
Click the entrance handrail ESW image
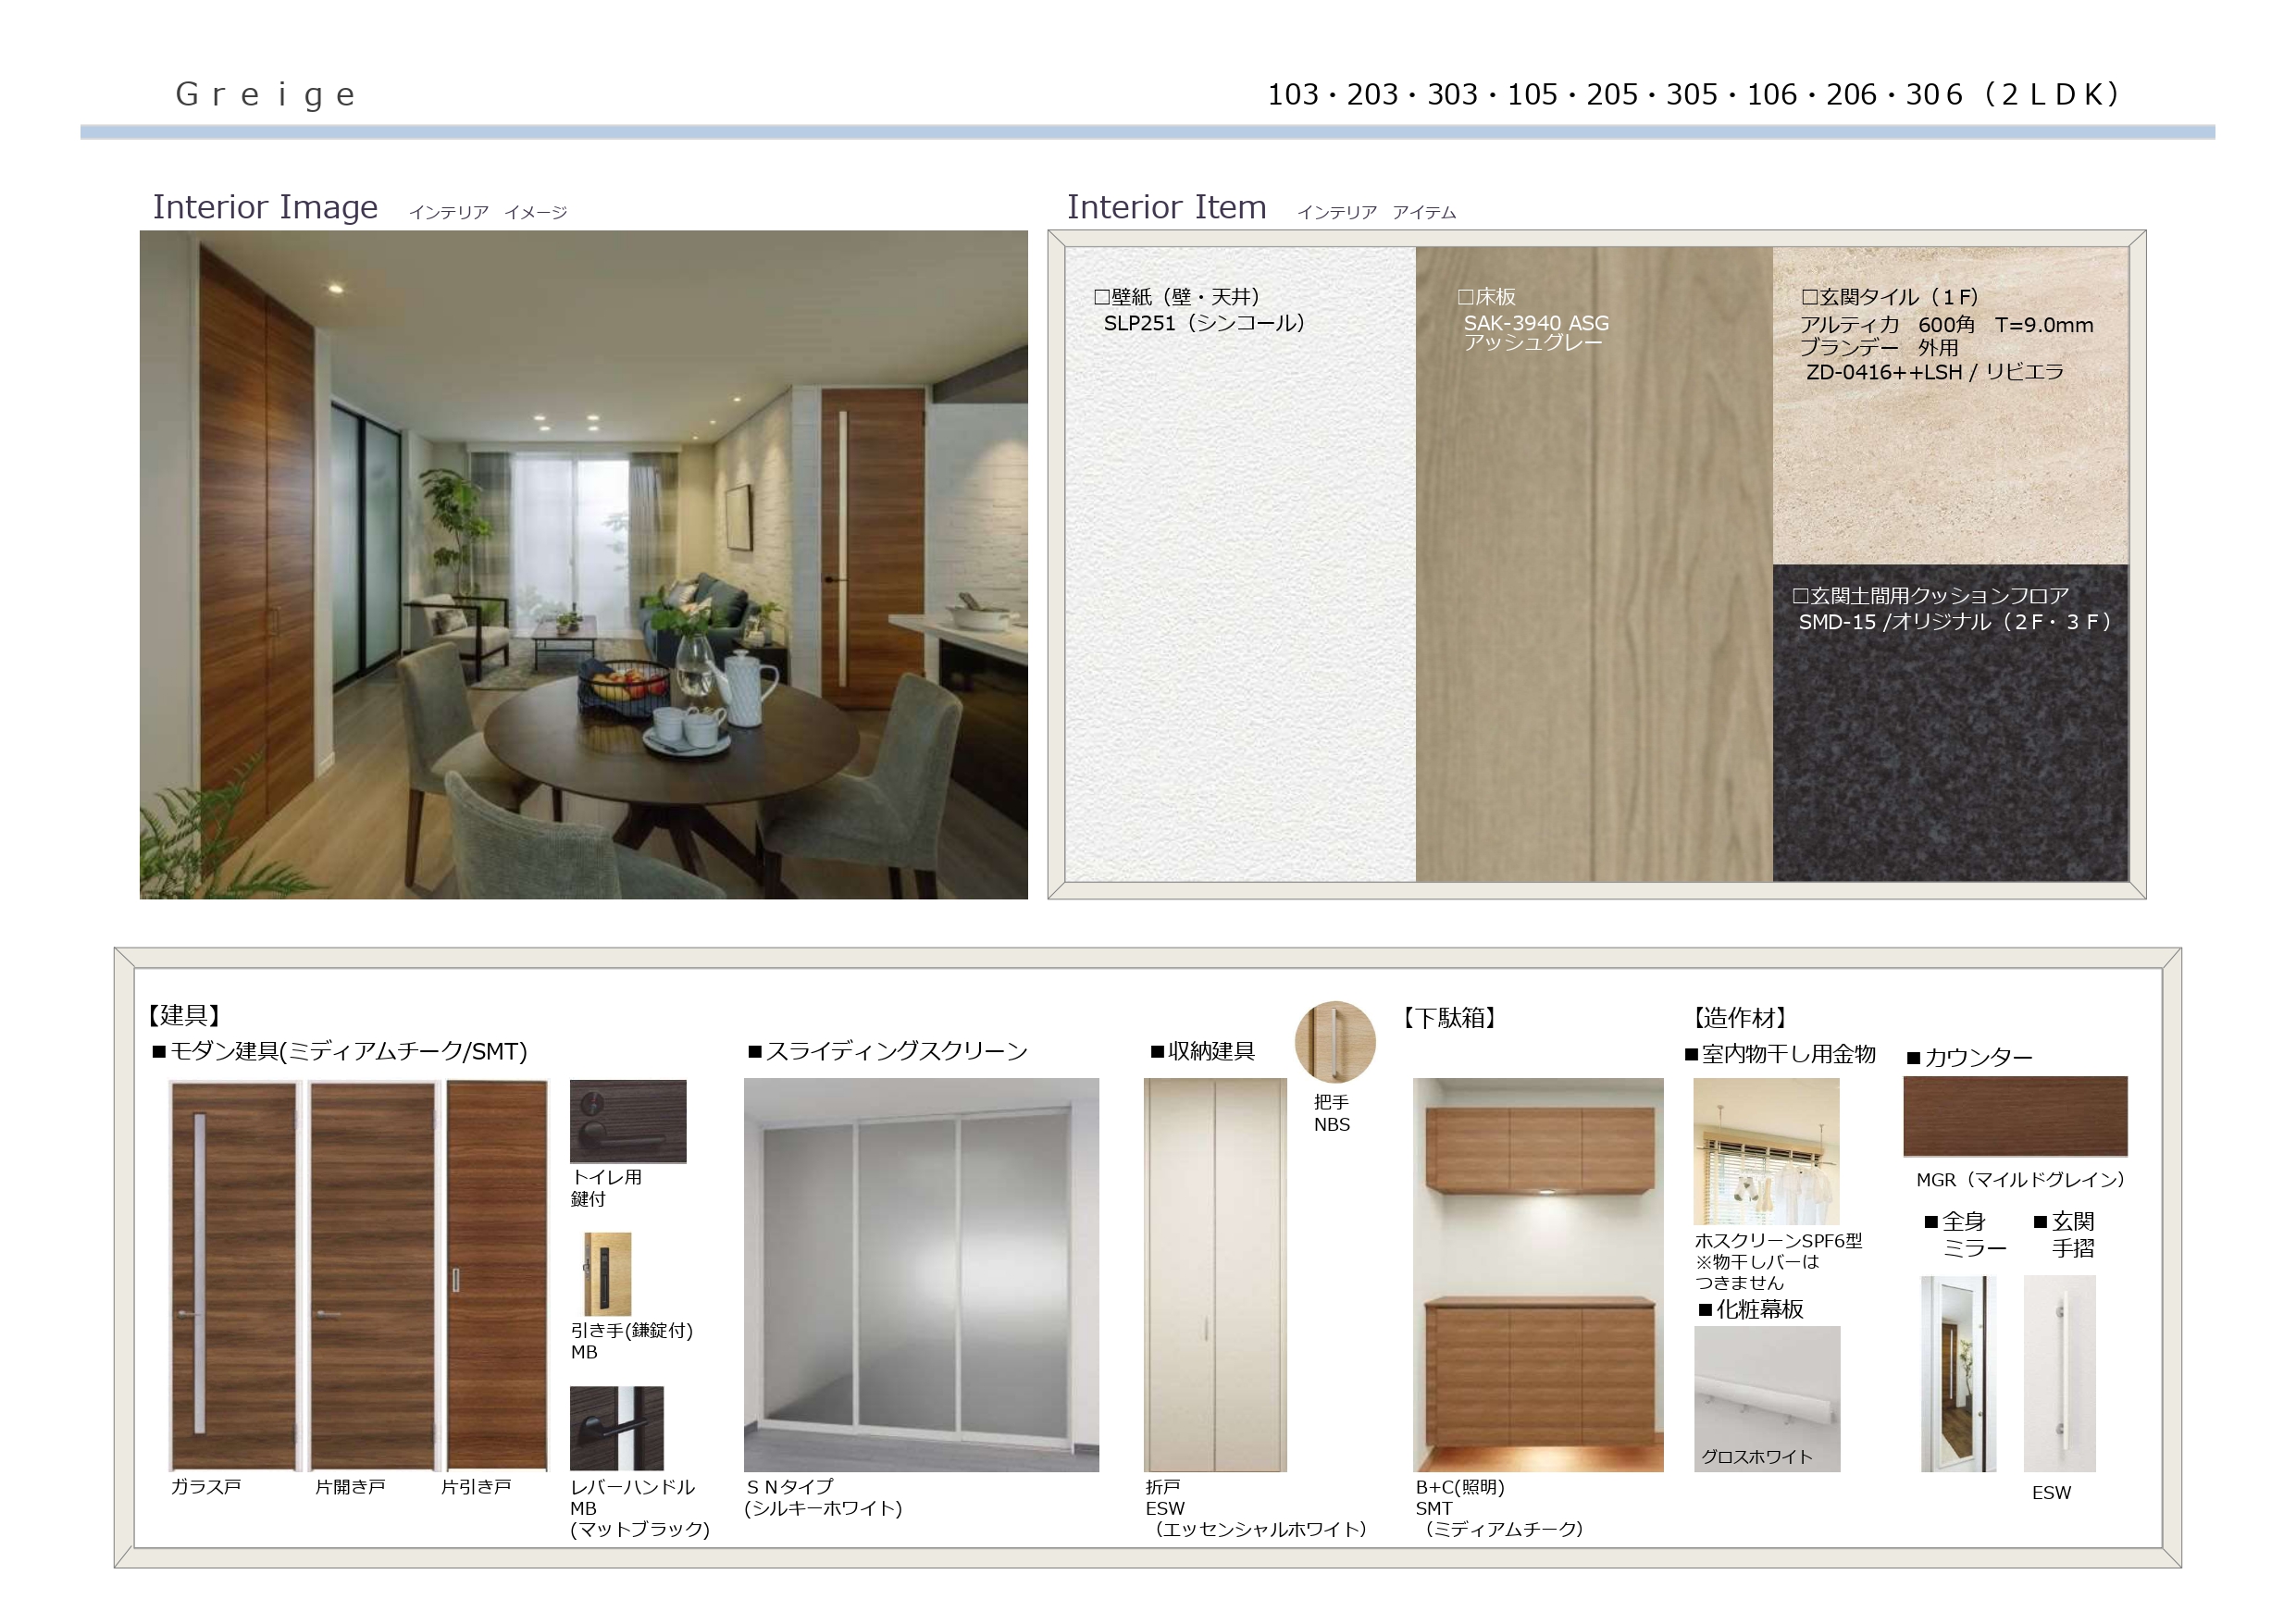click(2058, 1373)
